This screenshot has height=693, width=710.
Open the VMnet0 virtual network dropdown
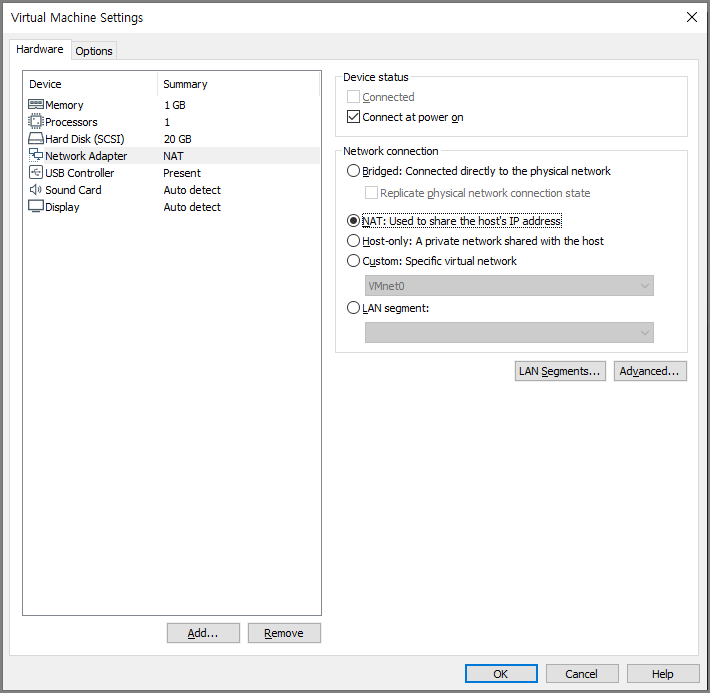pos(509,285)
